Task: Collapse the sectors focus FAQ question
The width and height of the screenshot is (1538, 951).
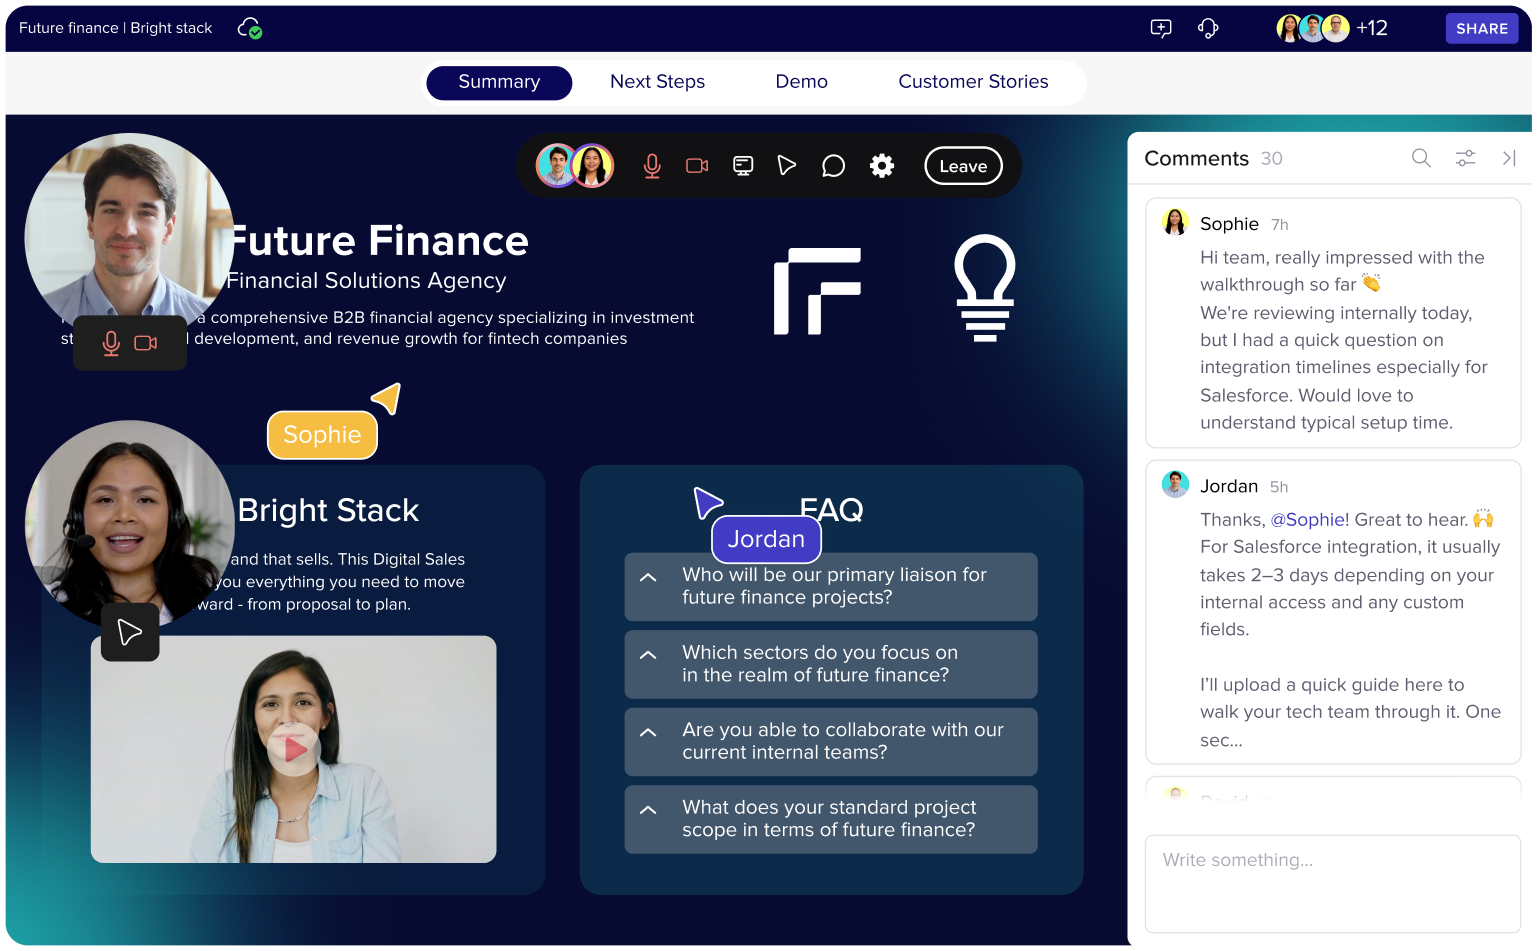Action: tap(648, 655)
